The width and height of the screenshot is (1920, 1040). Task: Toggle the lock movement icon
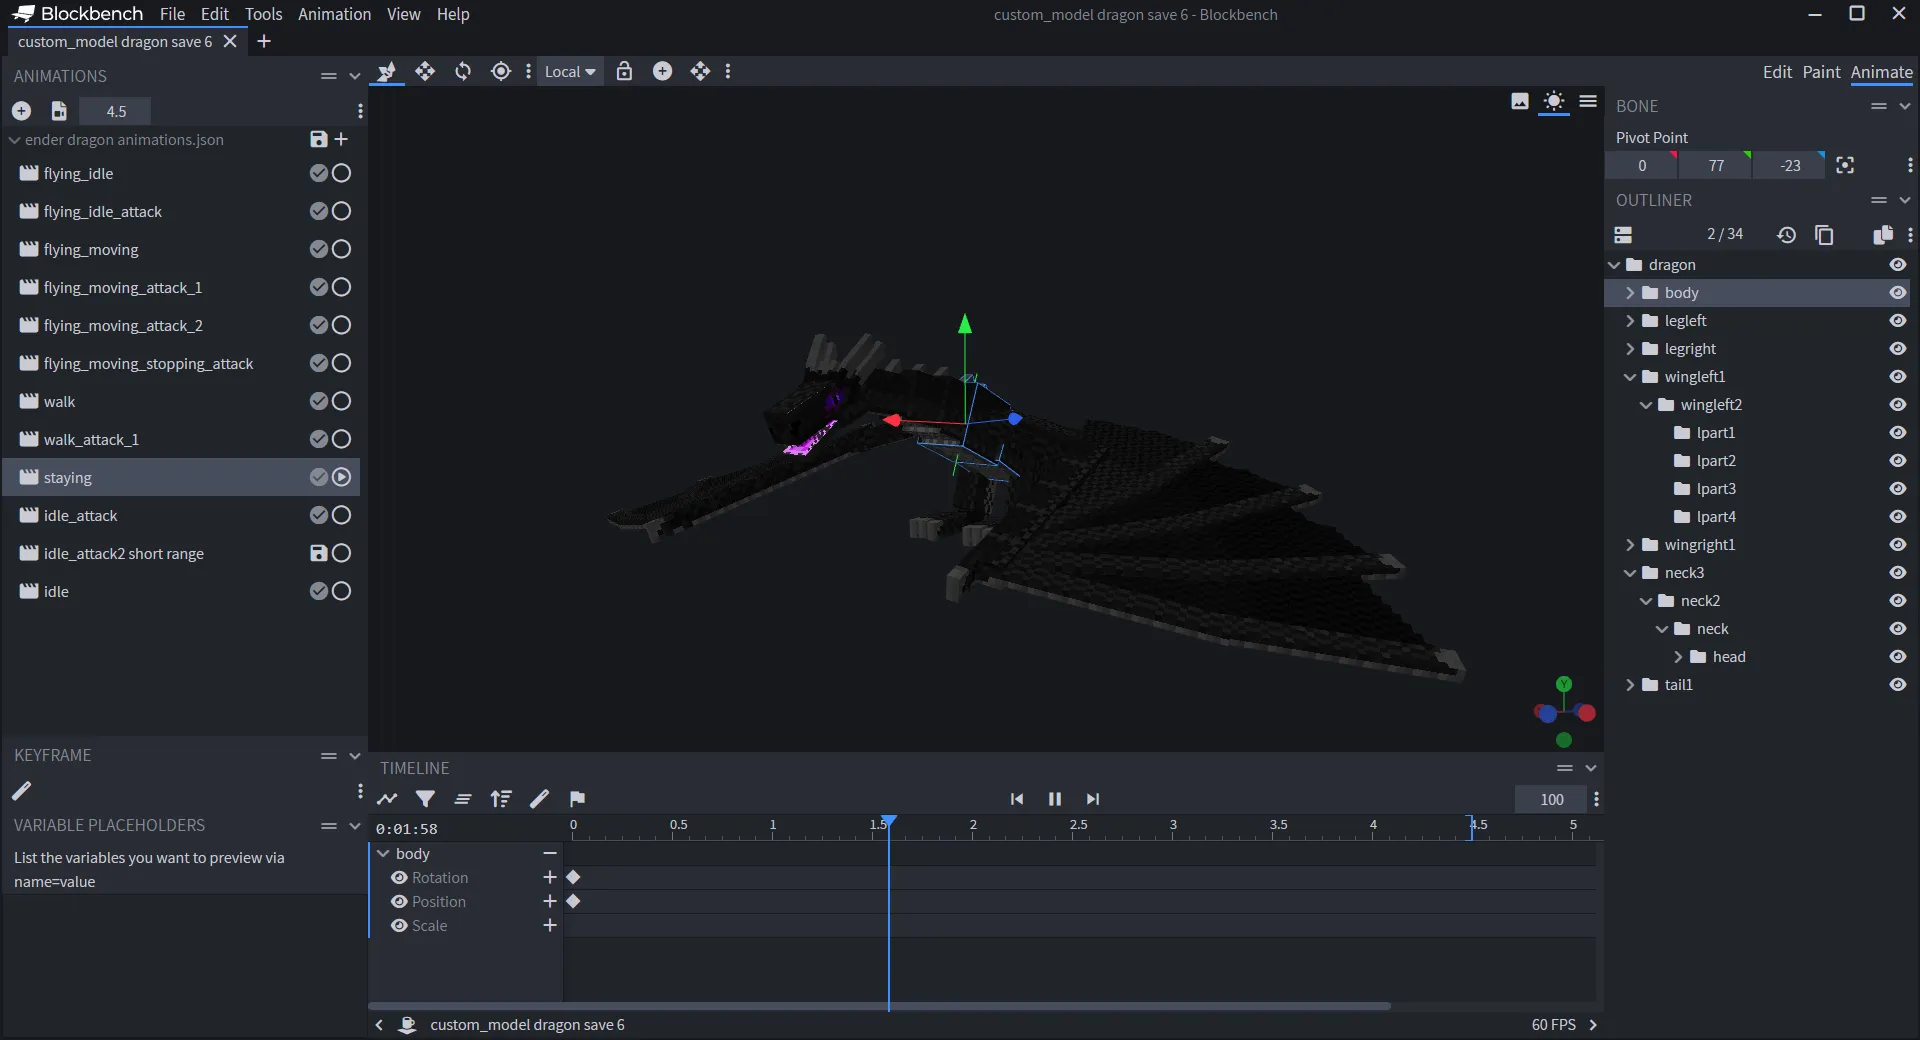pos(624,71)
